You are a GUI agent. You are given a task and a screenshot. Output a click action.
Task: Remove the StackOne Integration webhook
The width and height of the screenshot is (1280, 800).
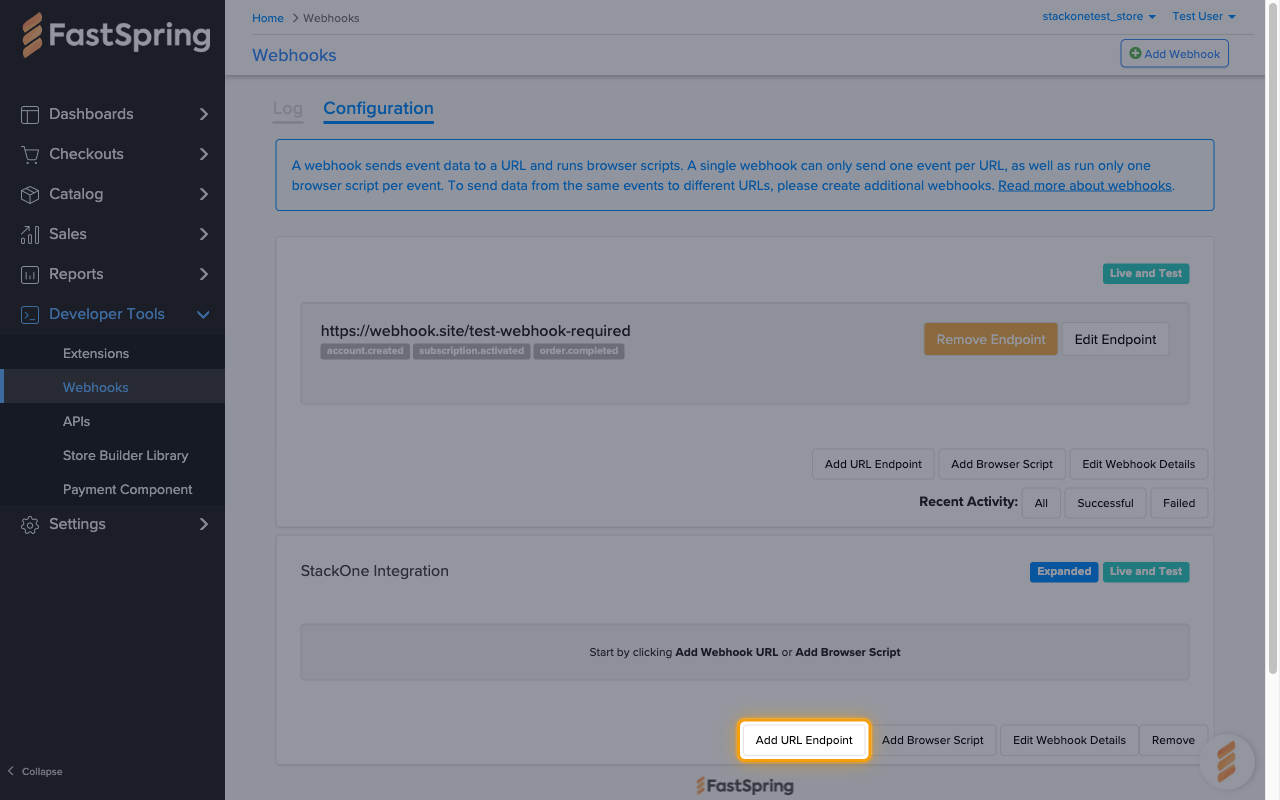tap(1173, 740)
